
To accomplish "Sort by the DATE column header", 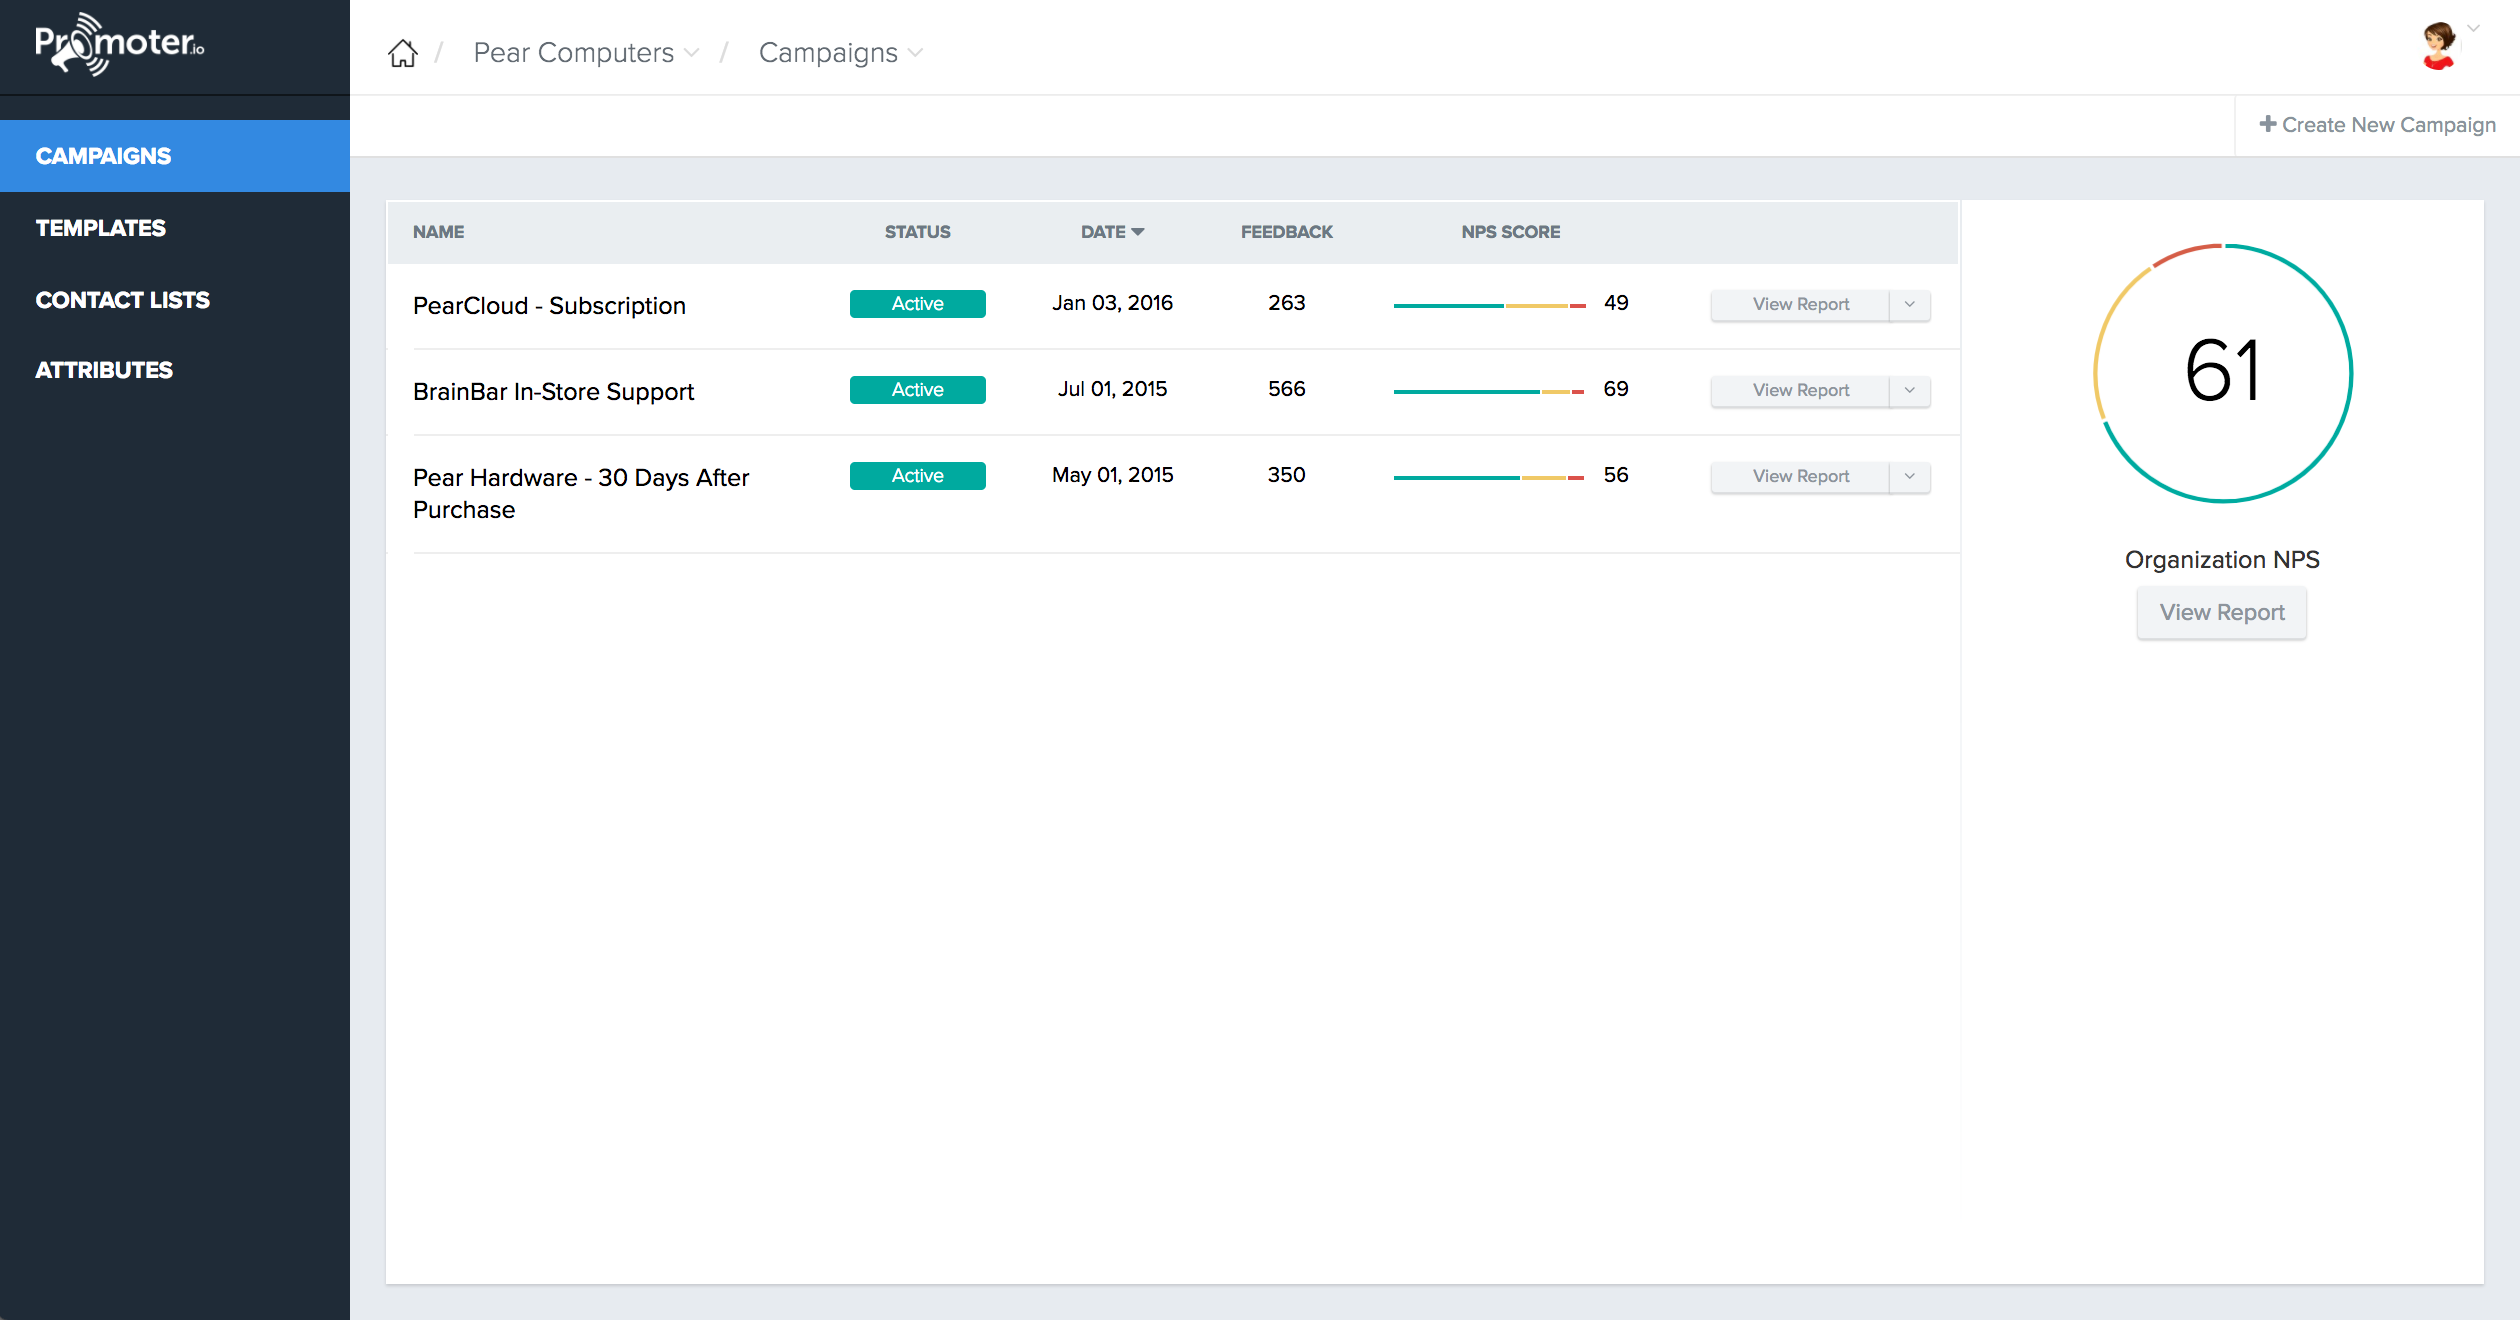I will [1112, 232].
